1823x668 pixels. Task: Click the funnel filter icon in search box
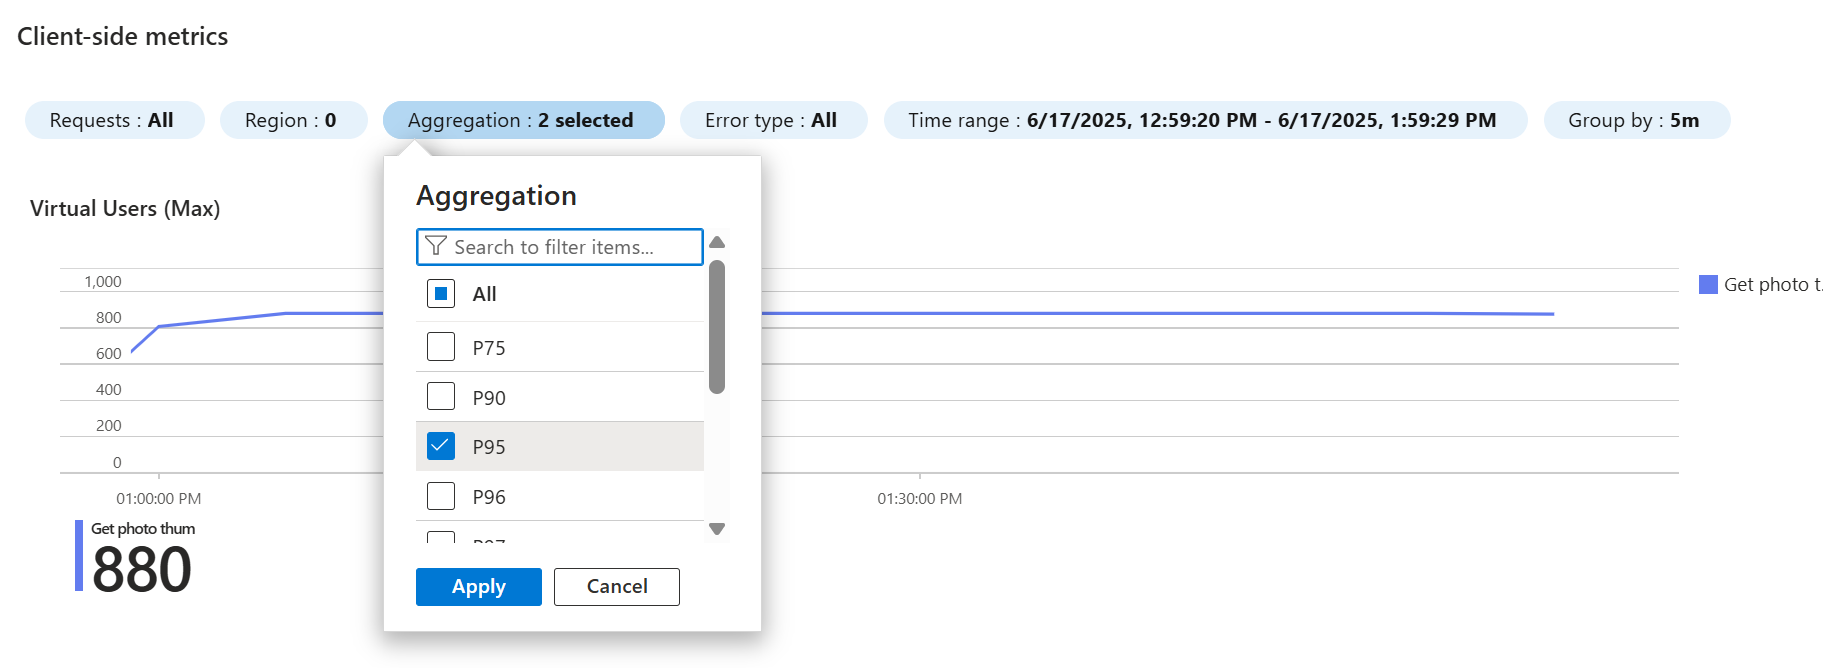click(436, 246)
